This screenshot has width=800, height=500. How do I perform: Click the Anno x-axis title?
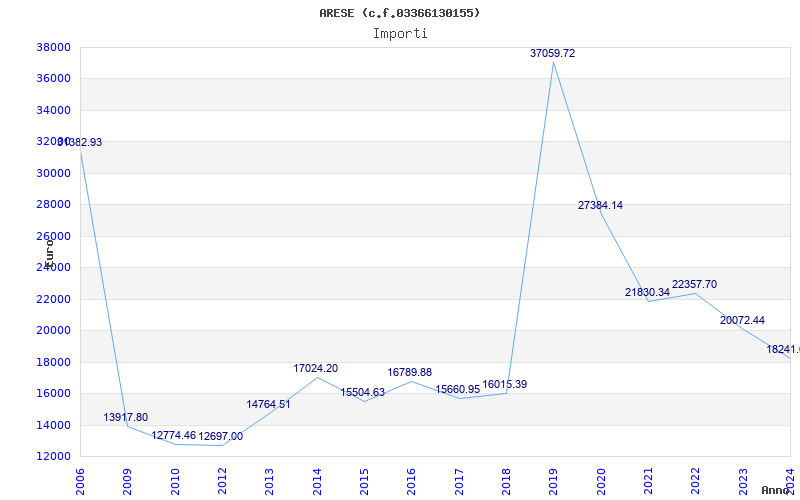point(776,490)
